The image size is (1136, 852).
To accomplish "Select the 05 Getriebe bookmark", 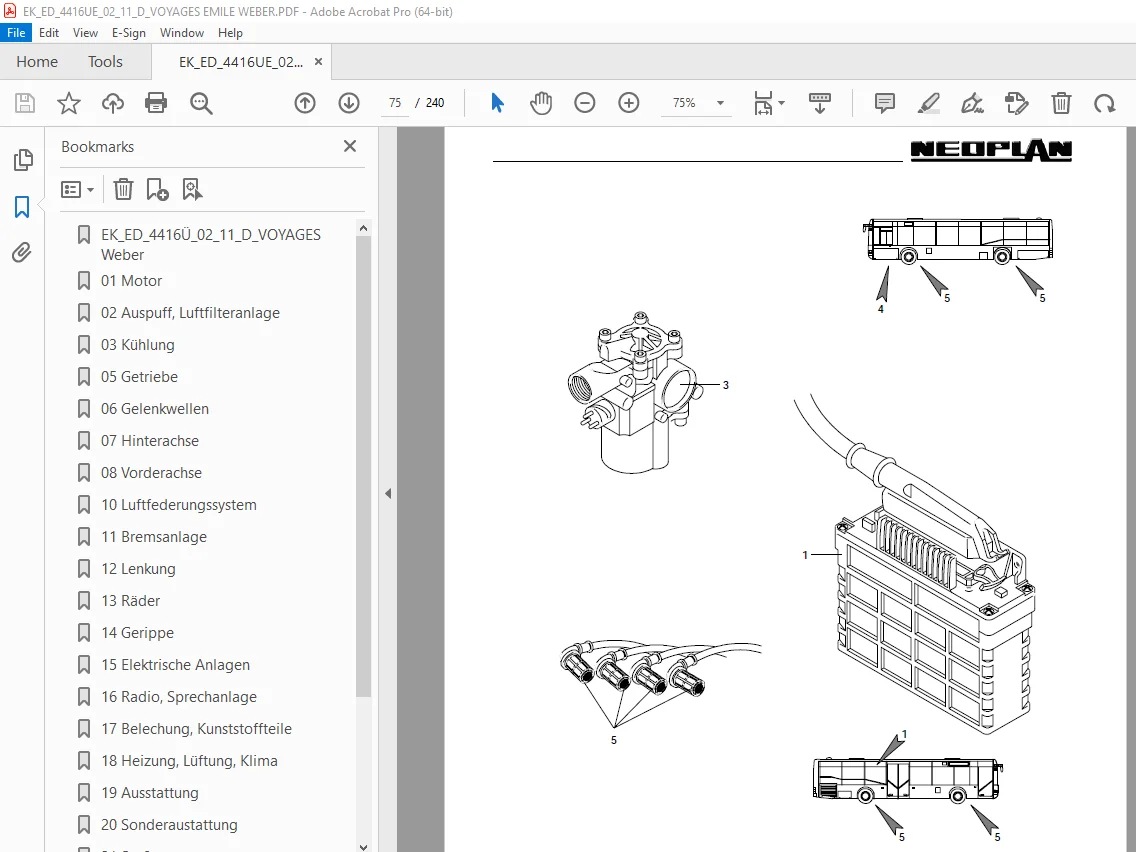I will (139, 376).
